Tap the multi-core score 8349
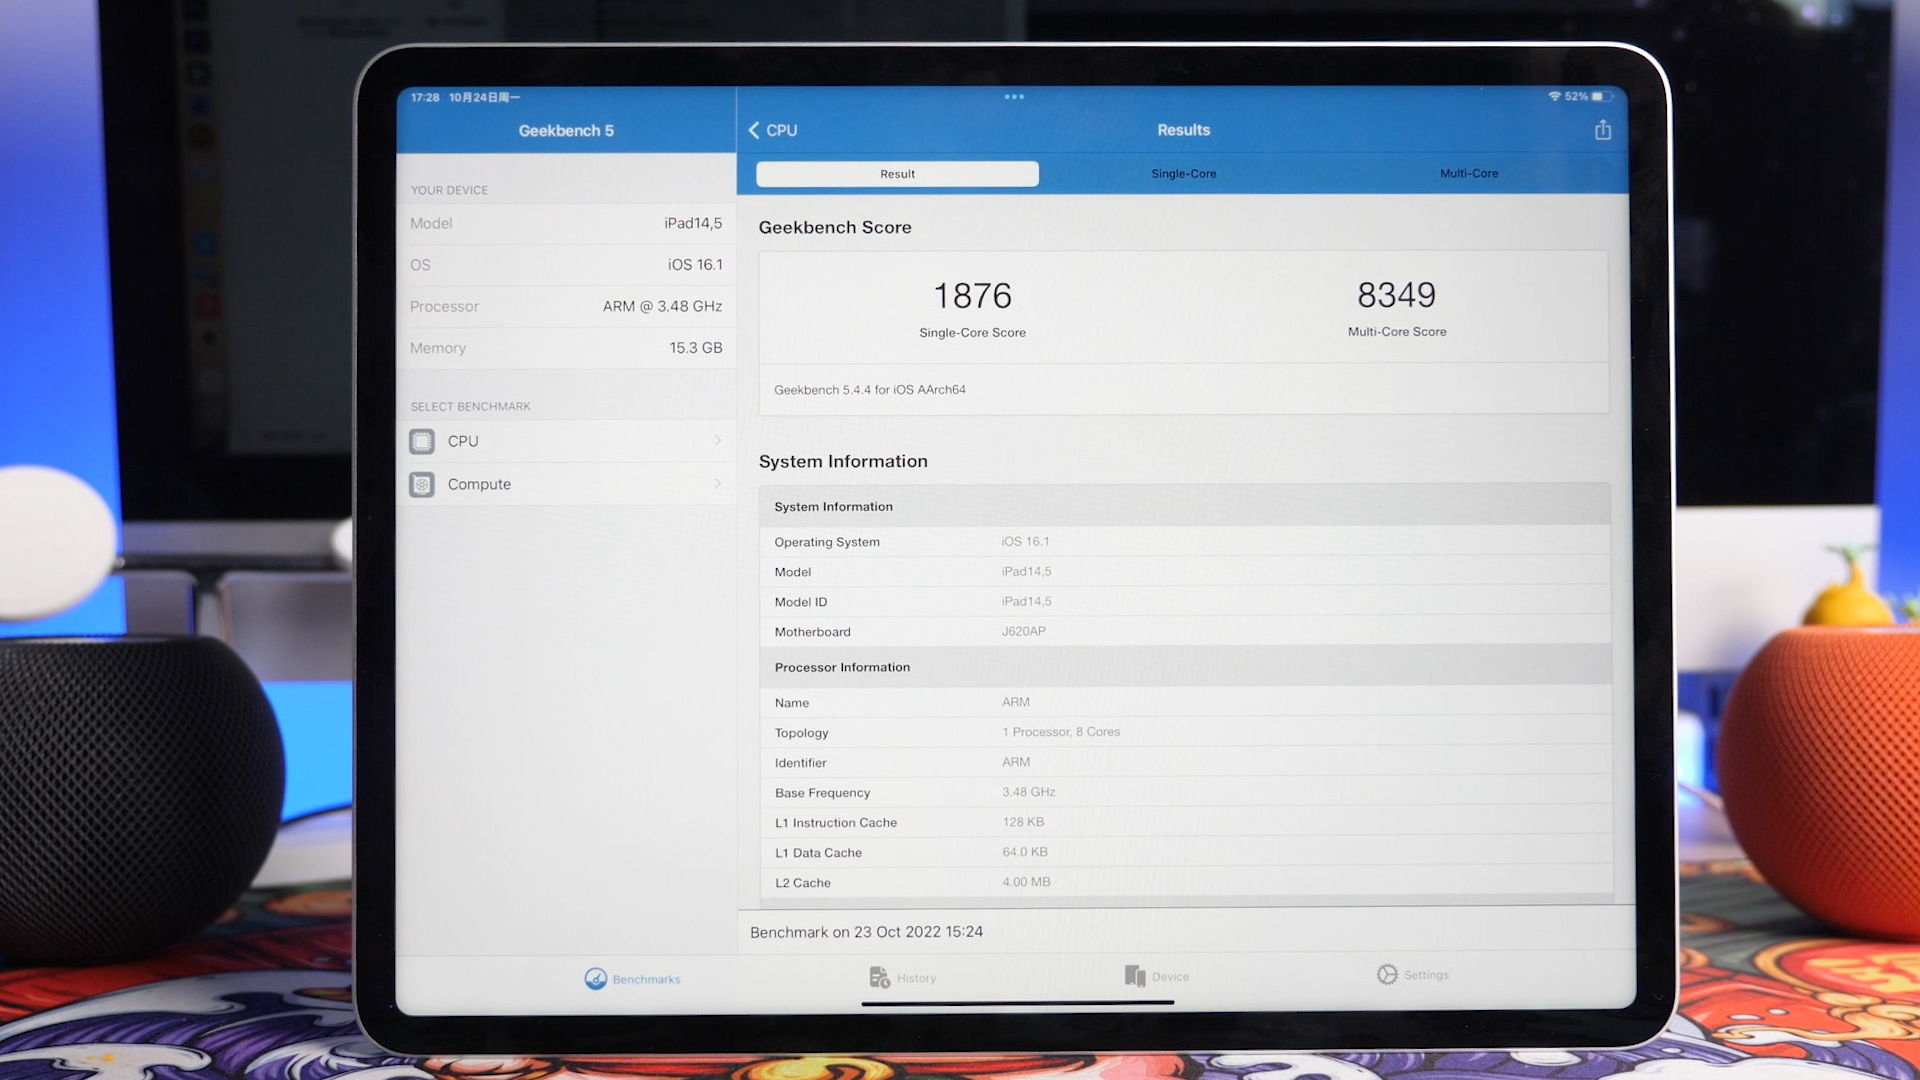Screen dimensions: 1920x1080 [x=1396, y=295]
